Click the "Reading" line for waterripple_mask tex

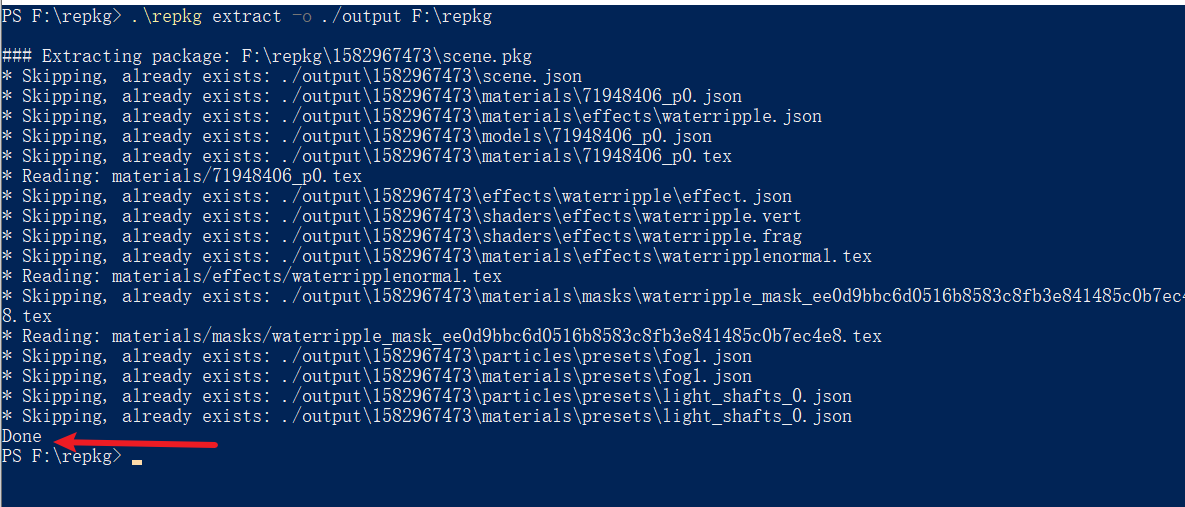441,336
